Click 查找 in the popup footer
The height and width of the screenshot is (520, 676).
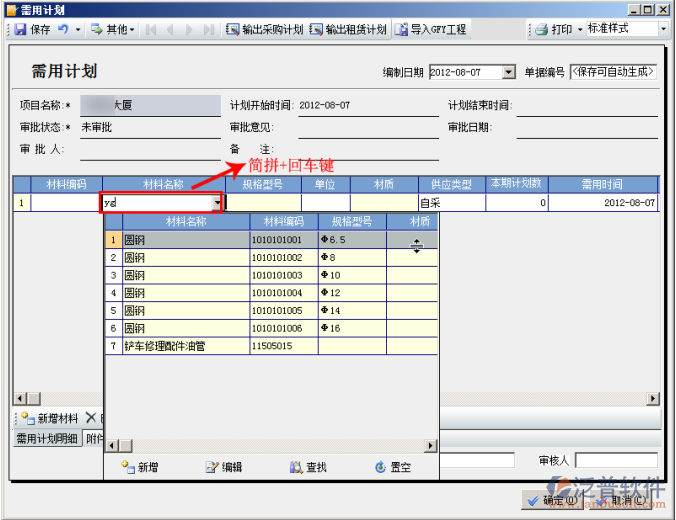pos(308,467)
